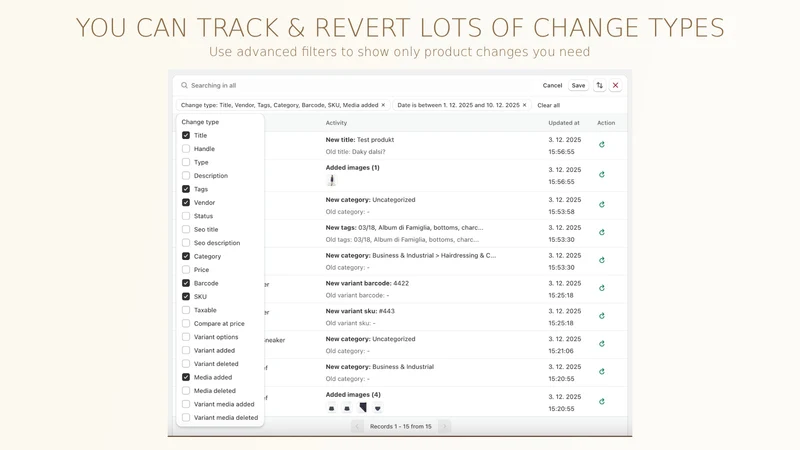
Task: Remove the Date is between filter chip
Action: (524, 105)
